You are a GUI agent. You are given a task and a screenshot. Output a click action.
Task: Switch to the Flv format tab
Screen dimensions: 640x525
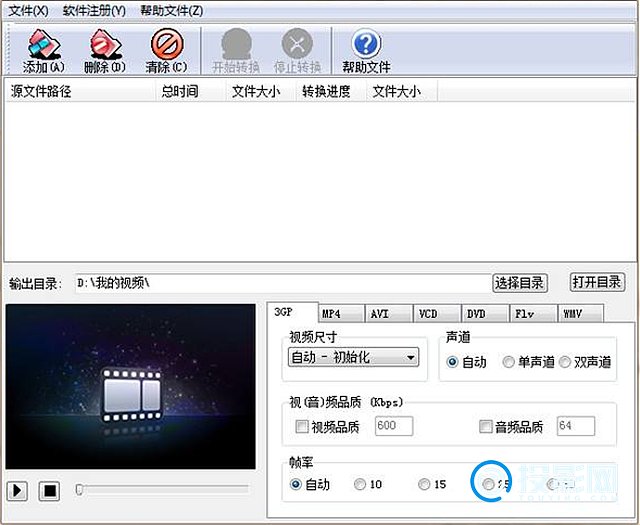533,314
